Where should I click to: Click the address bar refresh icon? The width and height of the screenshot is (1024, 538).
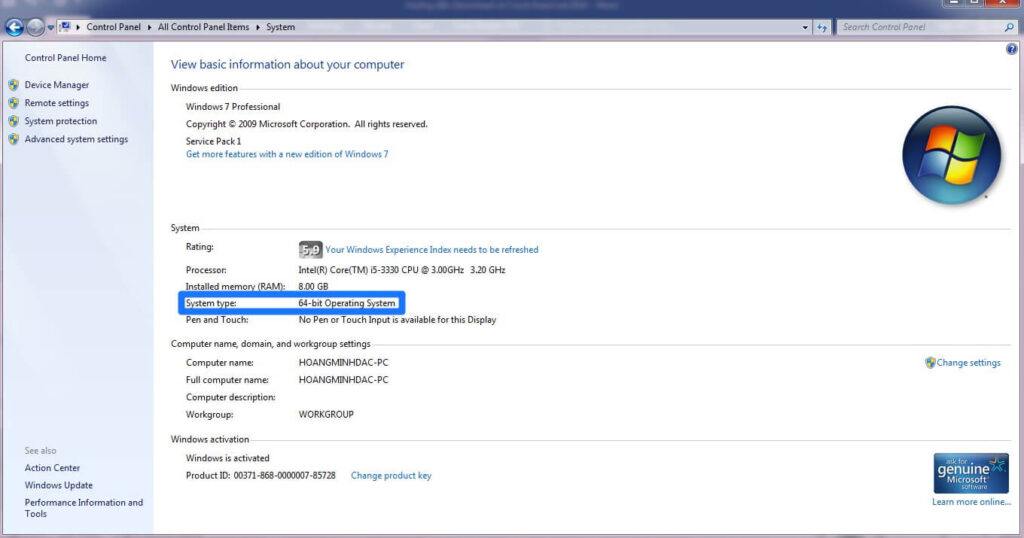tap(822, 27)
